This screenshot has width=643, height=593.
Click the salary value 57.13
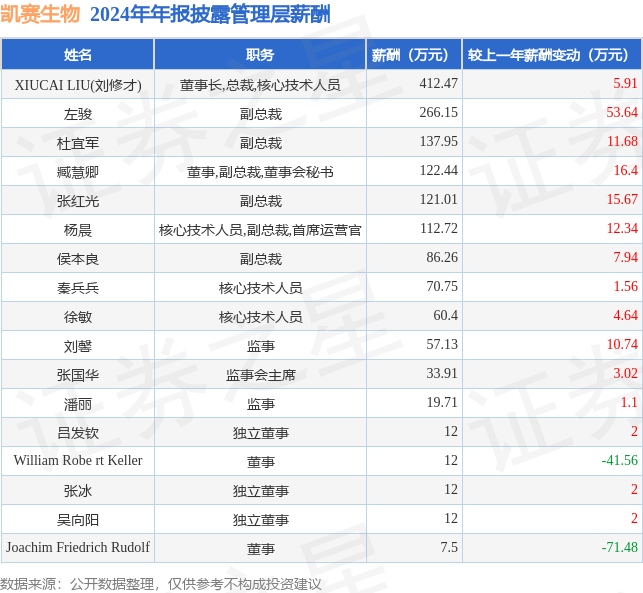pyautogui.click(x=442, y=344)
